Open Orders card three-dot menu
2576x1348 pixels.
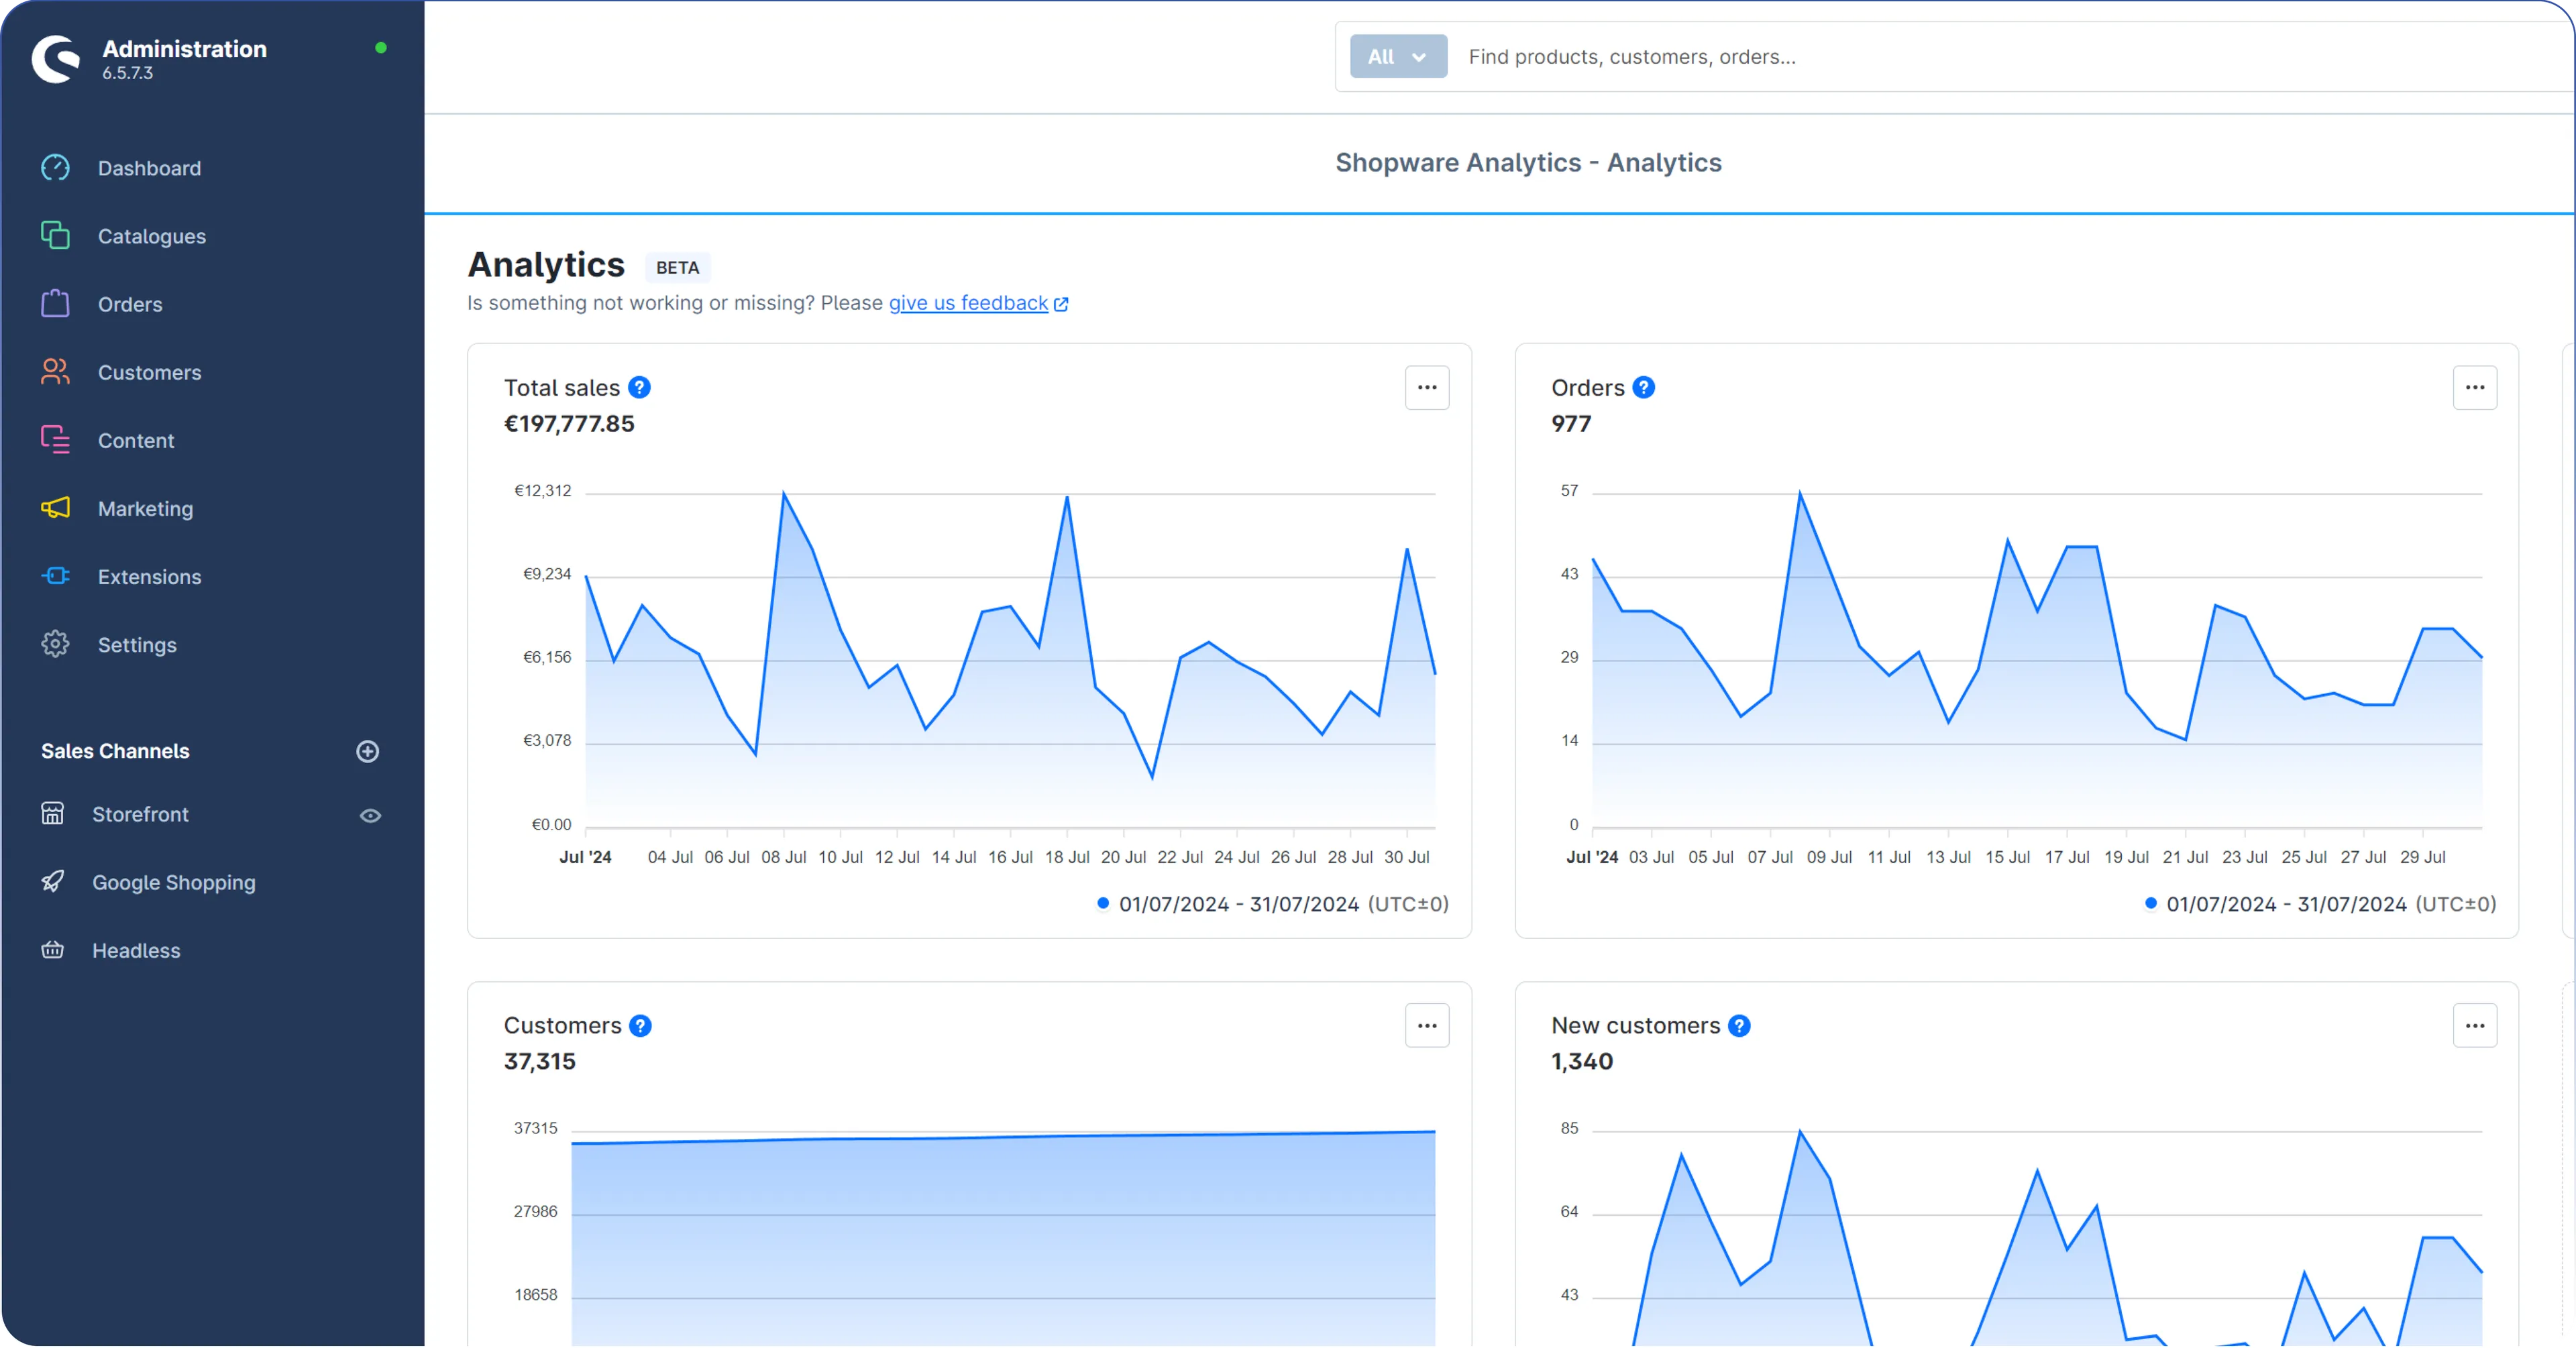point(2474,388)
